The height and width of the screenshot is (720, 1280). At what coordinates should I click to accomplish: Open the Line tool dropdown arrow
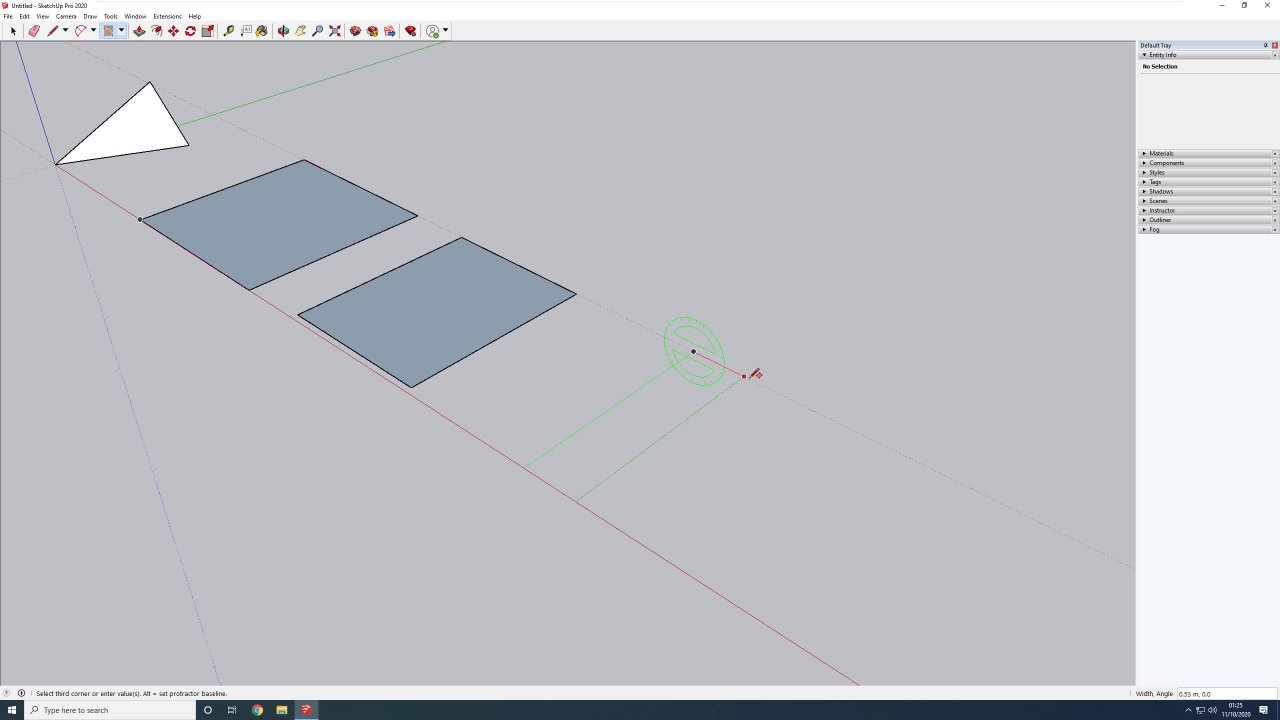pos(65,31)
